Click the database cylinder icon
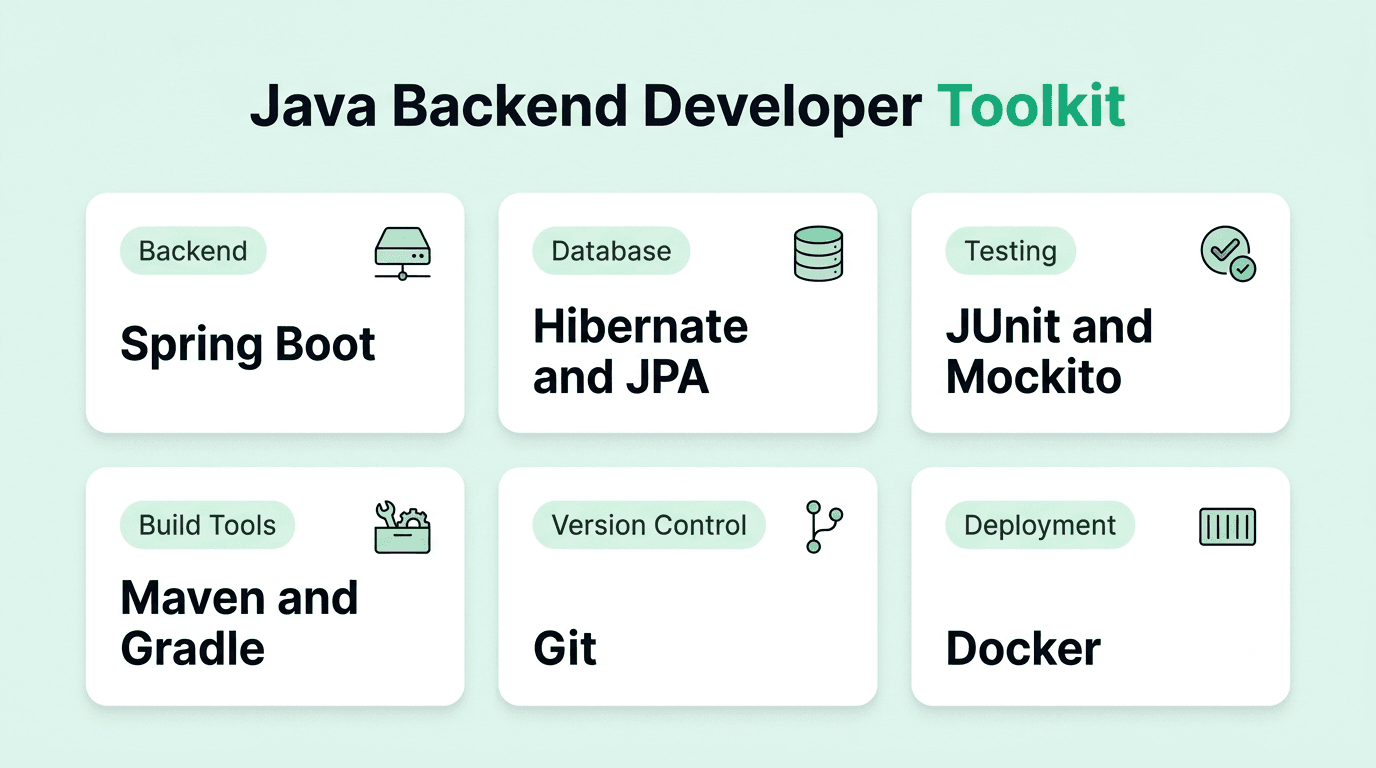Viewport: 1376px width, 768px height. click(817, 253)
